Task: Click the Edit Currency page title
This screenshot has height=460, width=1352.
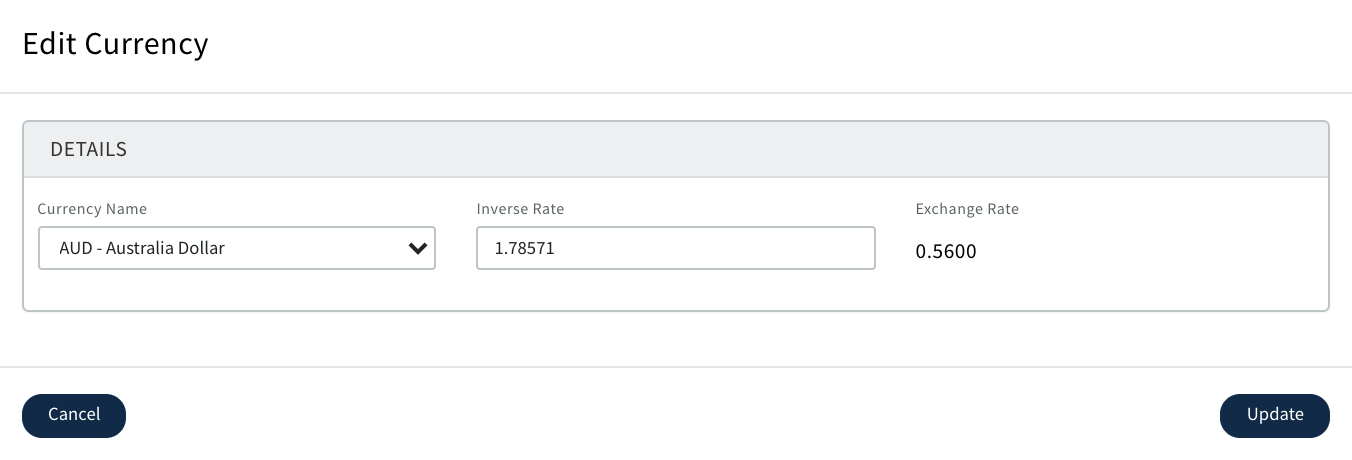Action: [x=115, y=44]
